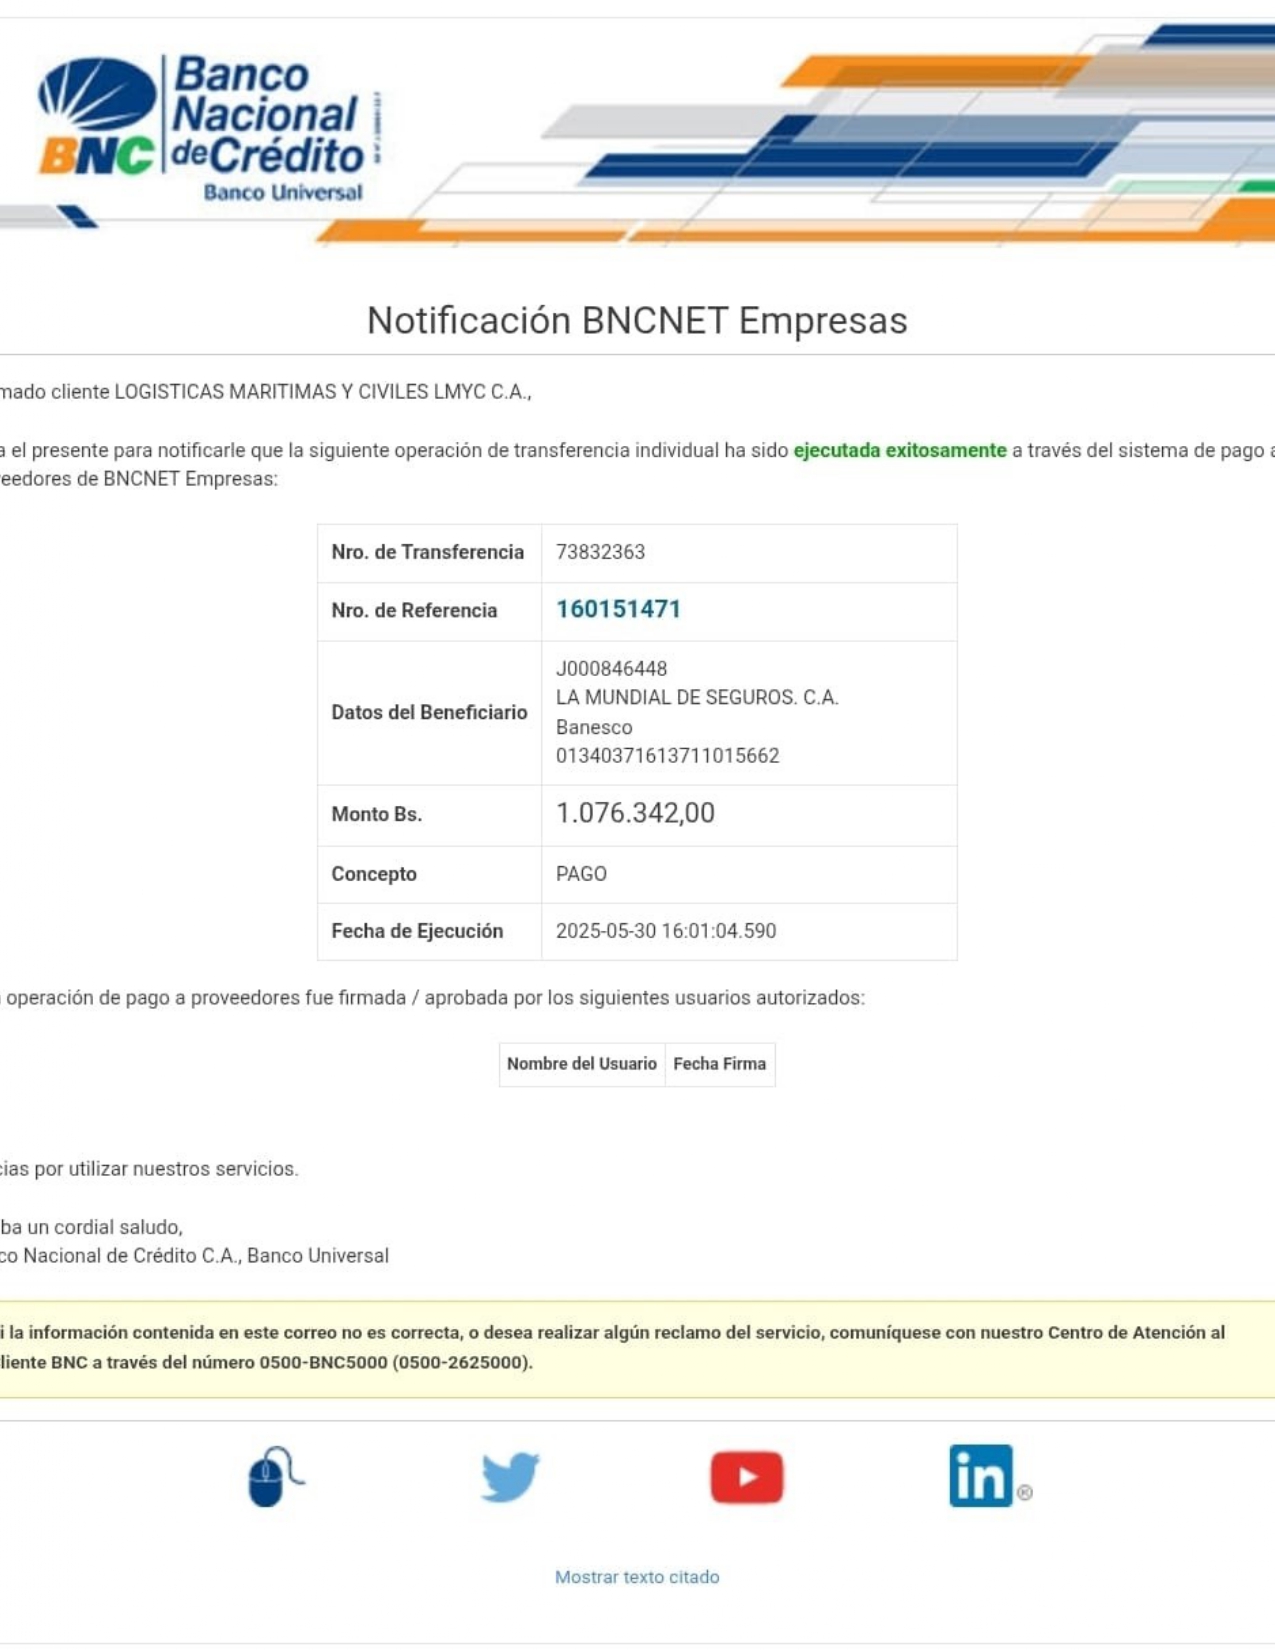Click 'Fecha Firma' column header

pyautogui.click(x=719, y=1064)
